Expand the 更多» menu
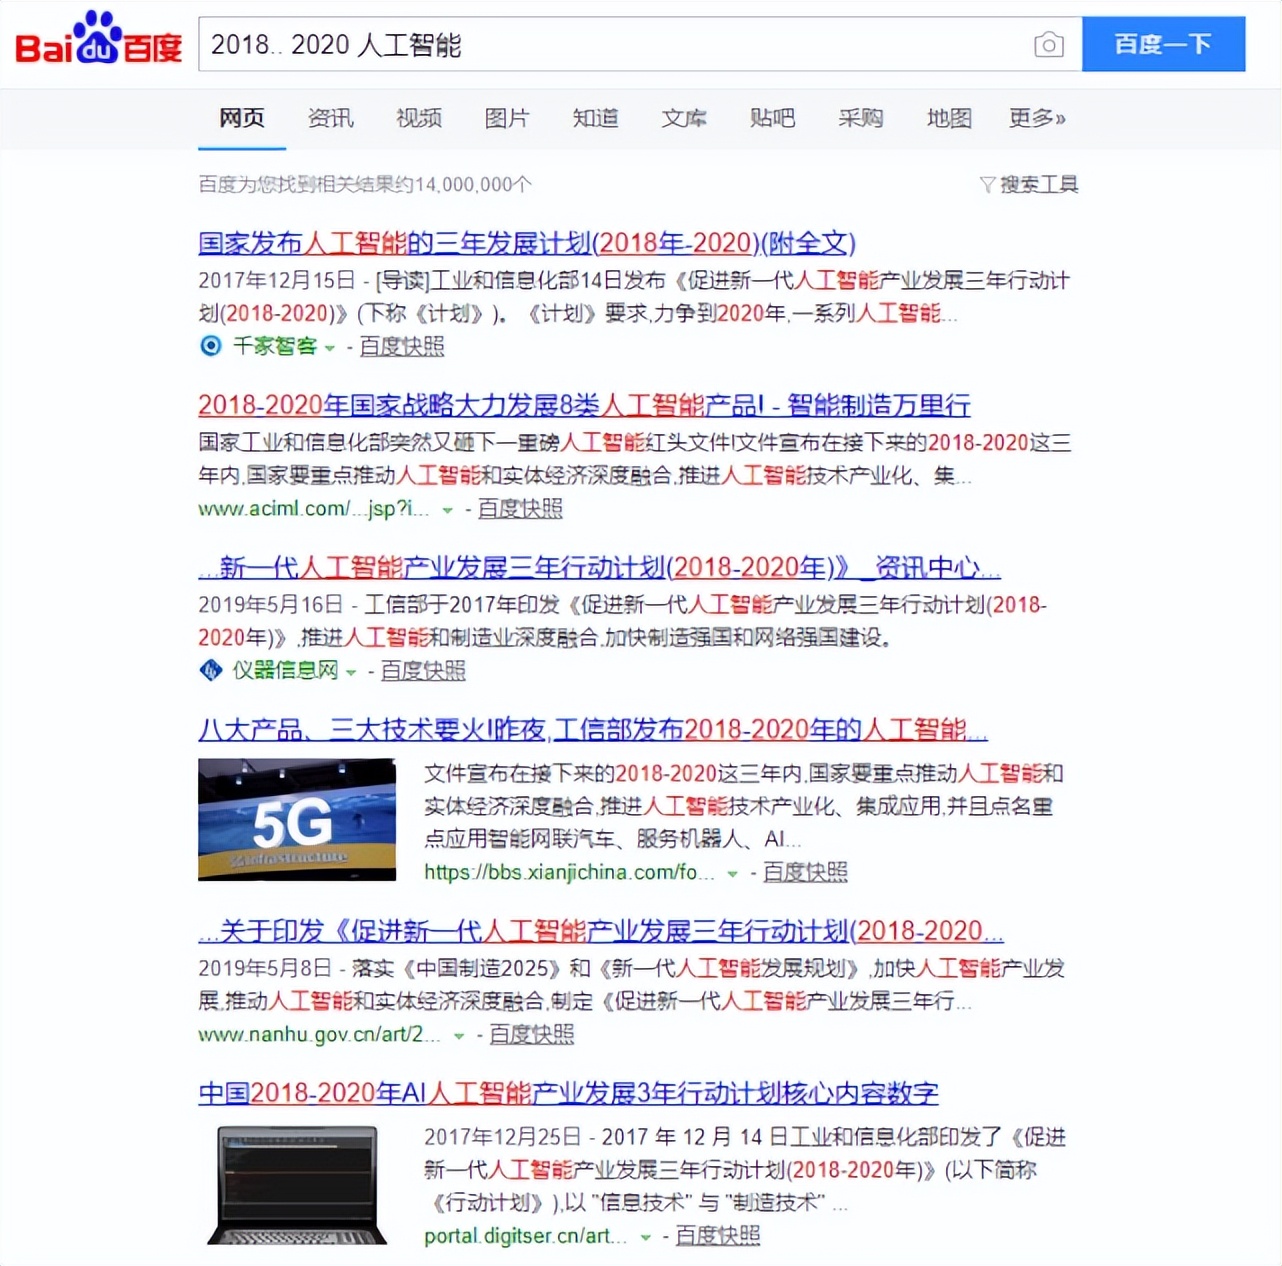The height and width of the screenshot is (1266, 1282). pos(1036,118)
